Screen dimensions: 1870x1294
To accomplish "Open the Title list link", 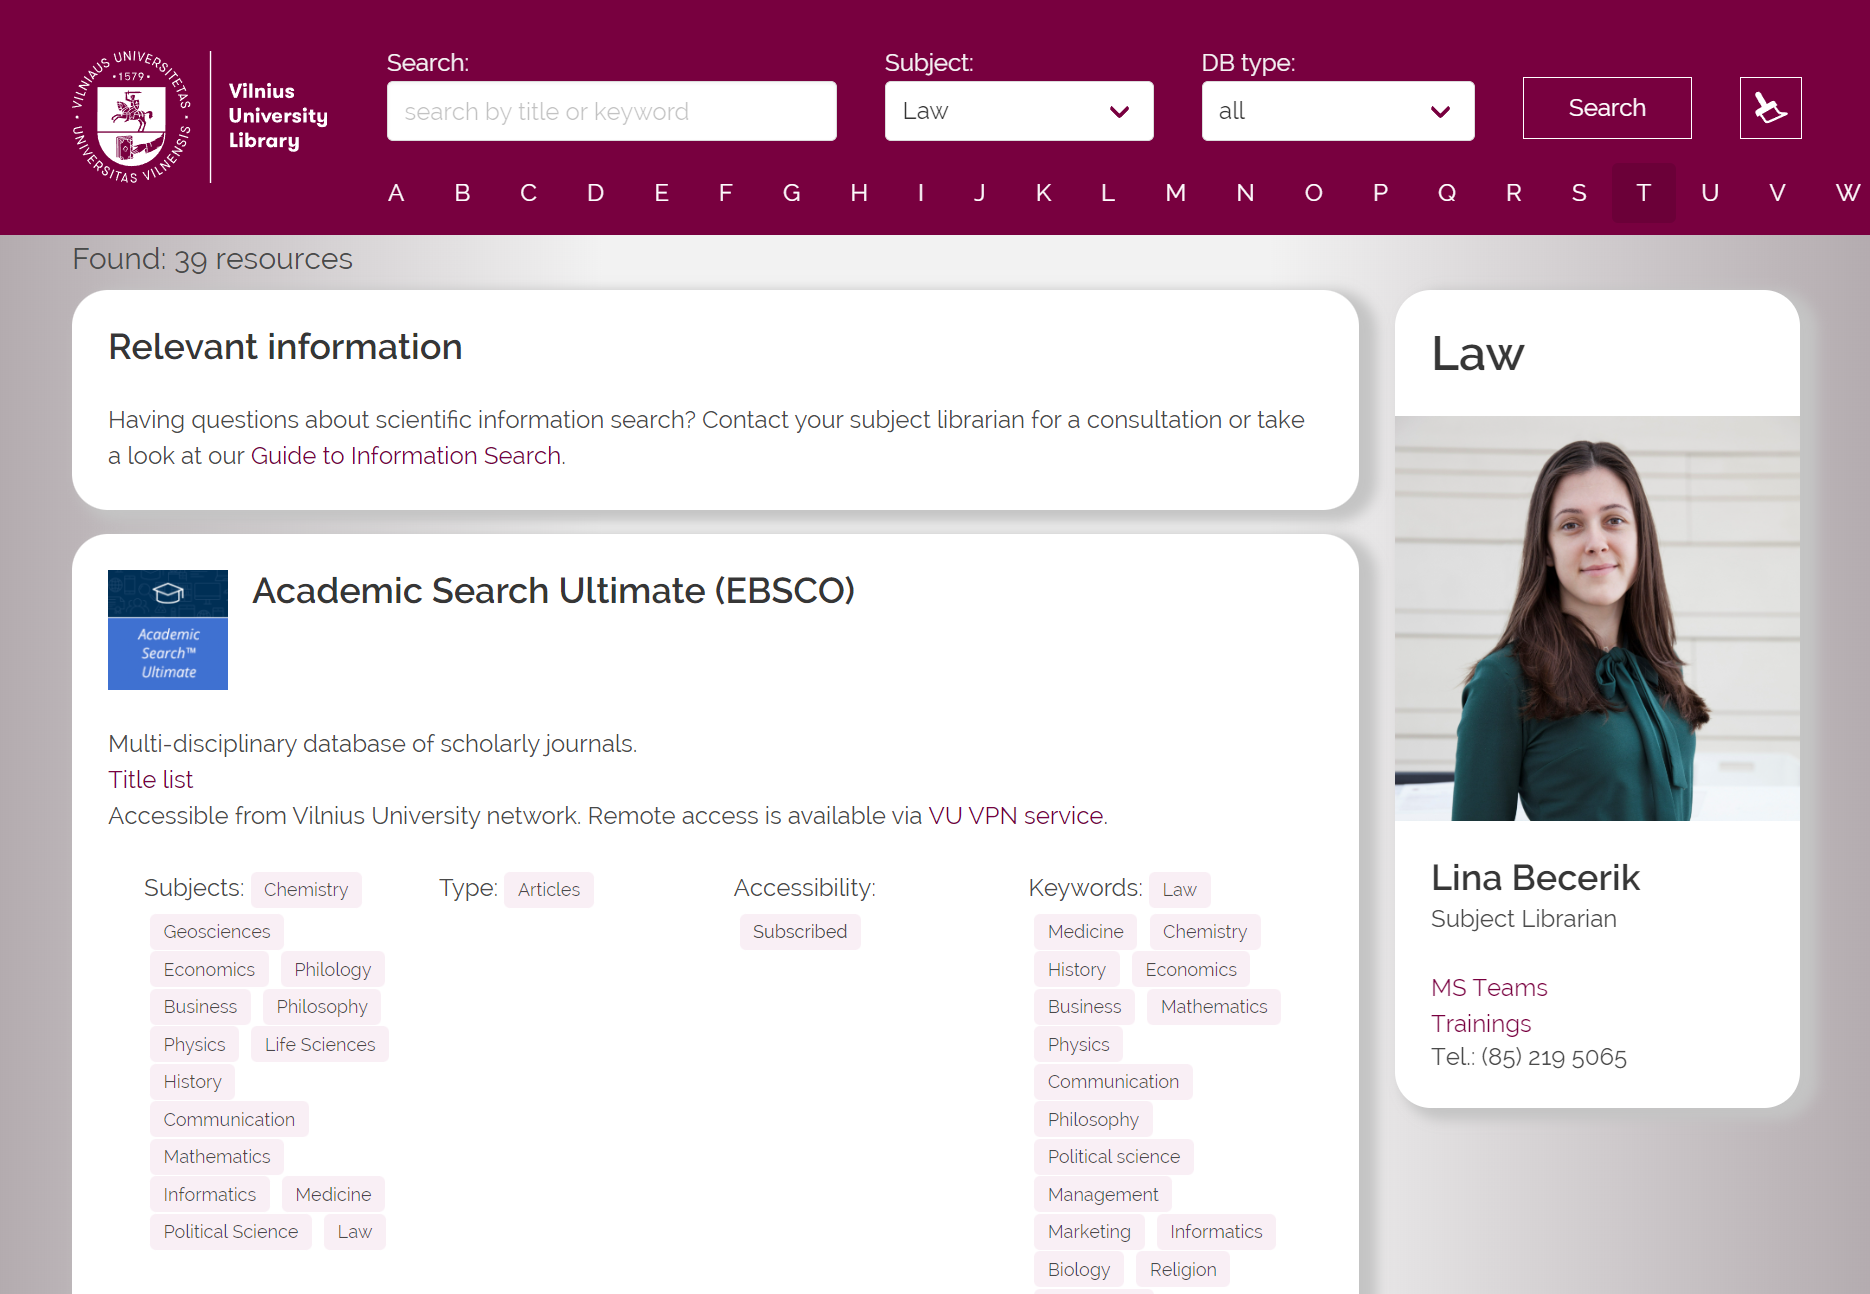I will point(150,780).
